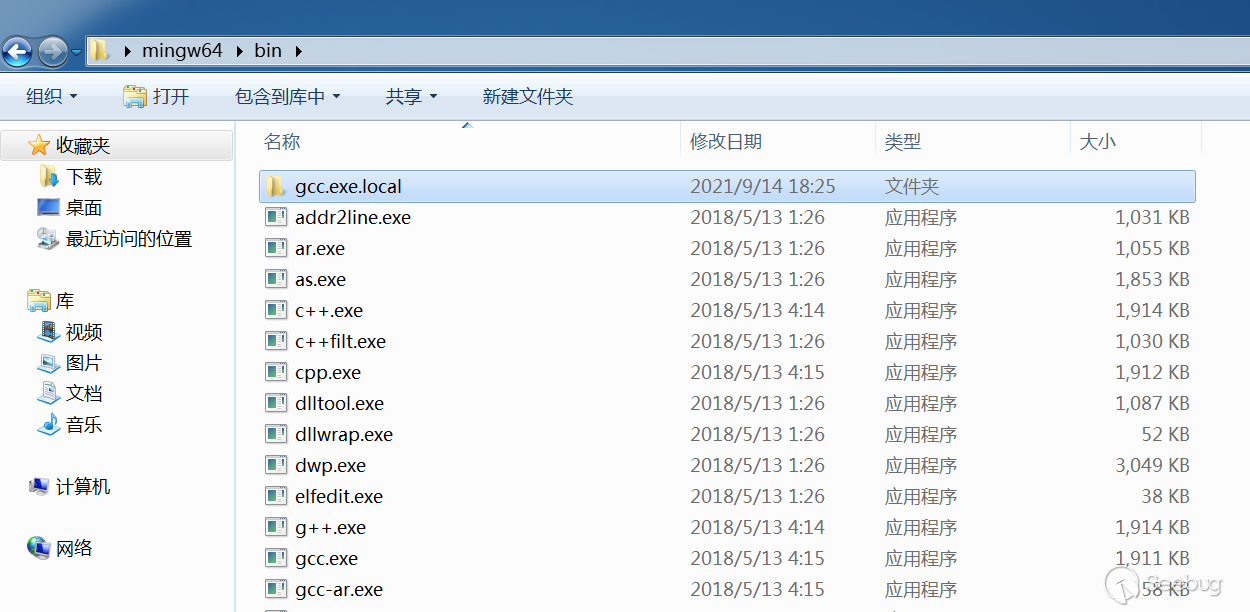
Task: Click the c++.exe application icon
Action: click(276, 310)
